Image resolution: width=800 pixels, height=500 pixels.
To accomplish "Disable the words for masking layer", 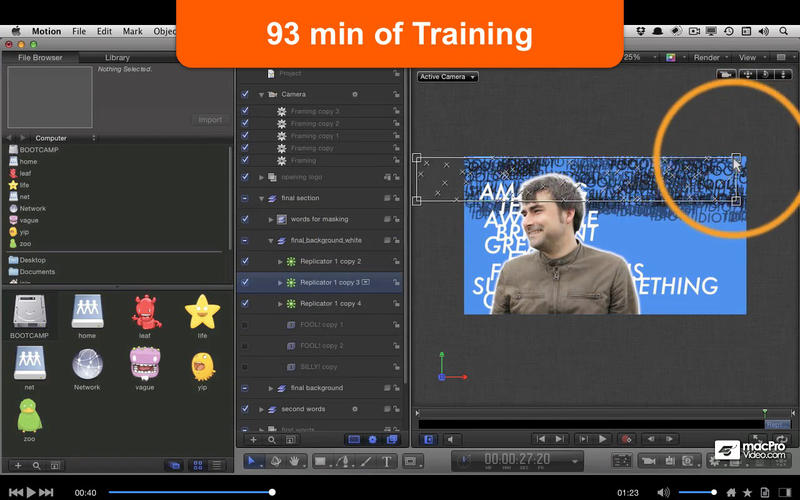I will click(245, 219).
